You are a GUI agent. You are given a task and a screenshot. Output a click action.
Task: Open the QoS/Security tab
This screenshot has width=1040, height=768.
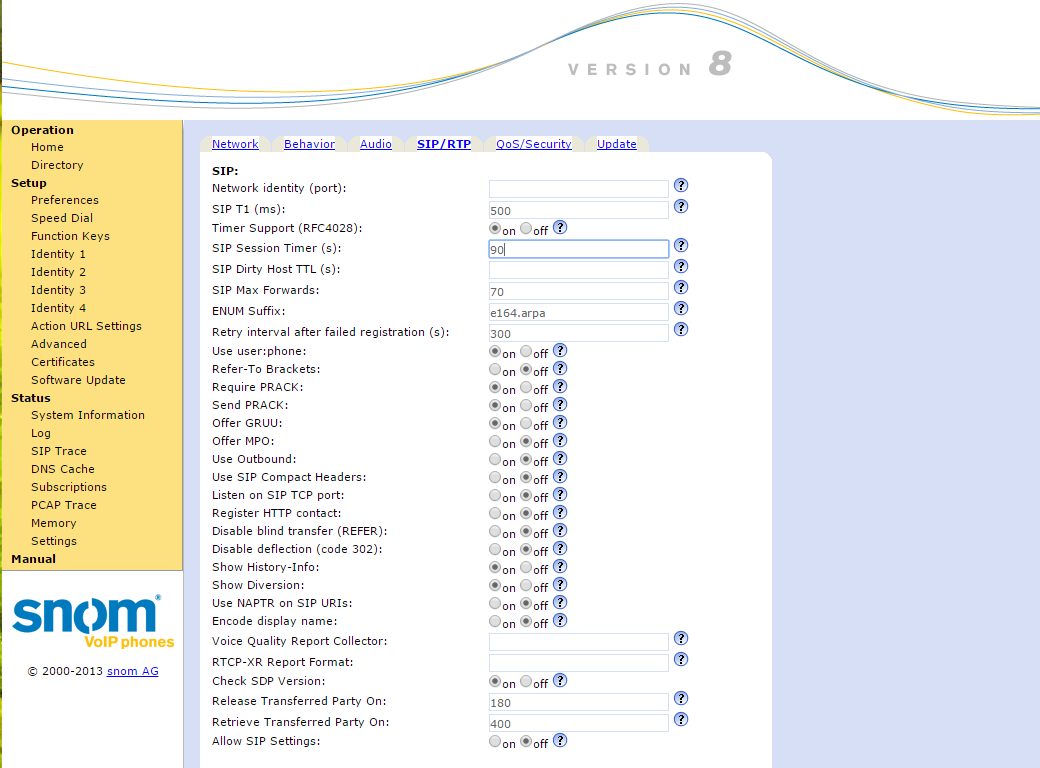(533, 144)
